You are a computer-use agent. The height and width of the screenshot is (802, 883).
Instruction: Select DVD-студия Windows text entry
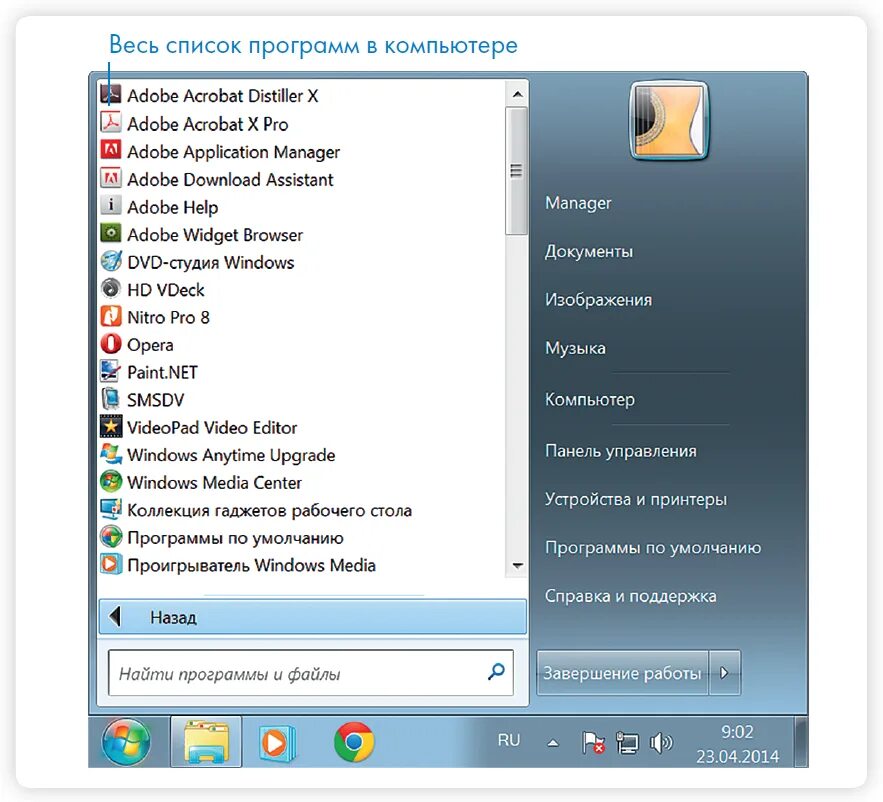point(211,262)
